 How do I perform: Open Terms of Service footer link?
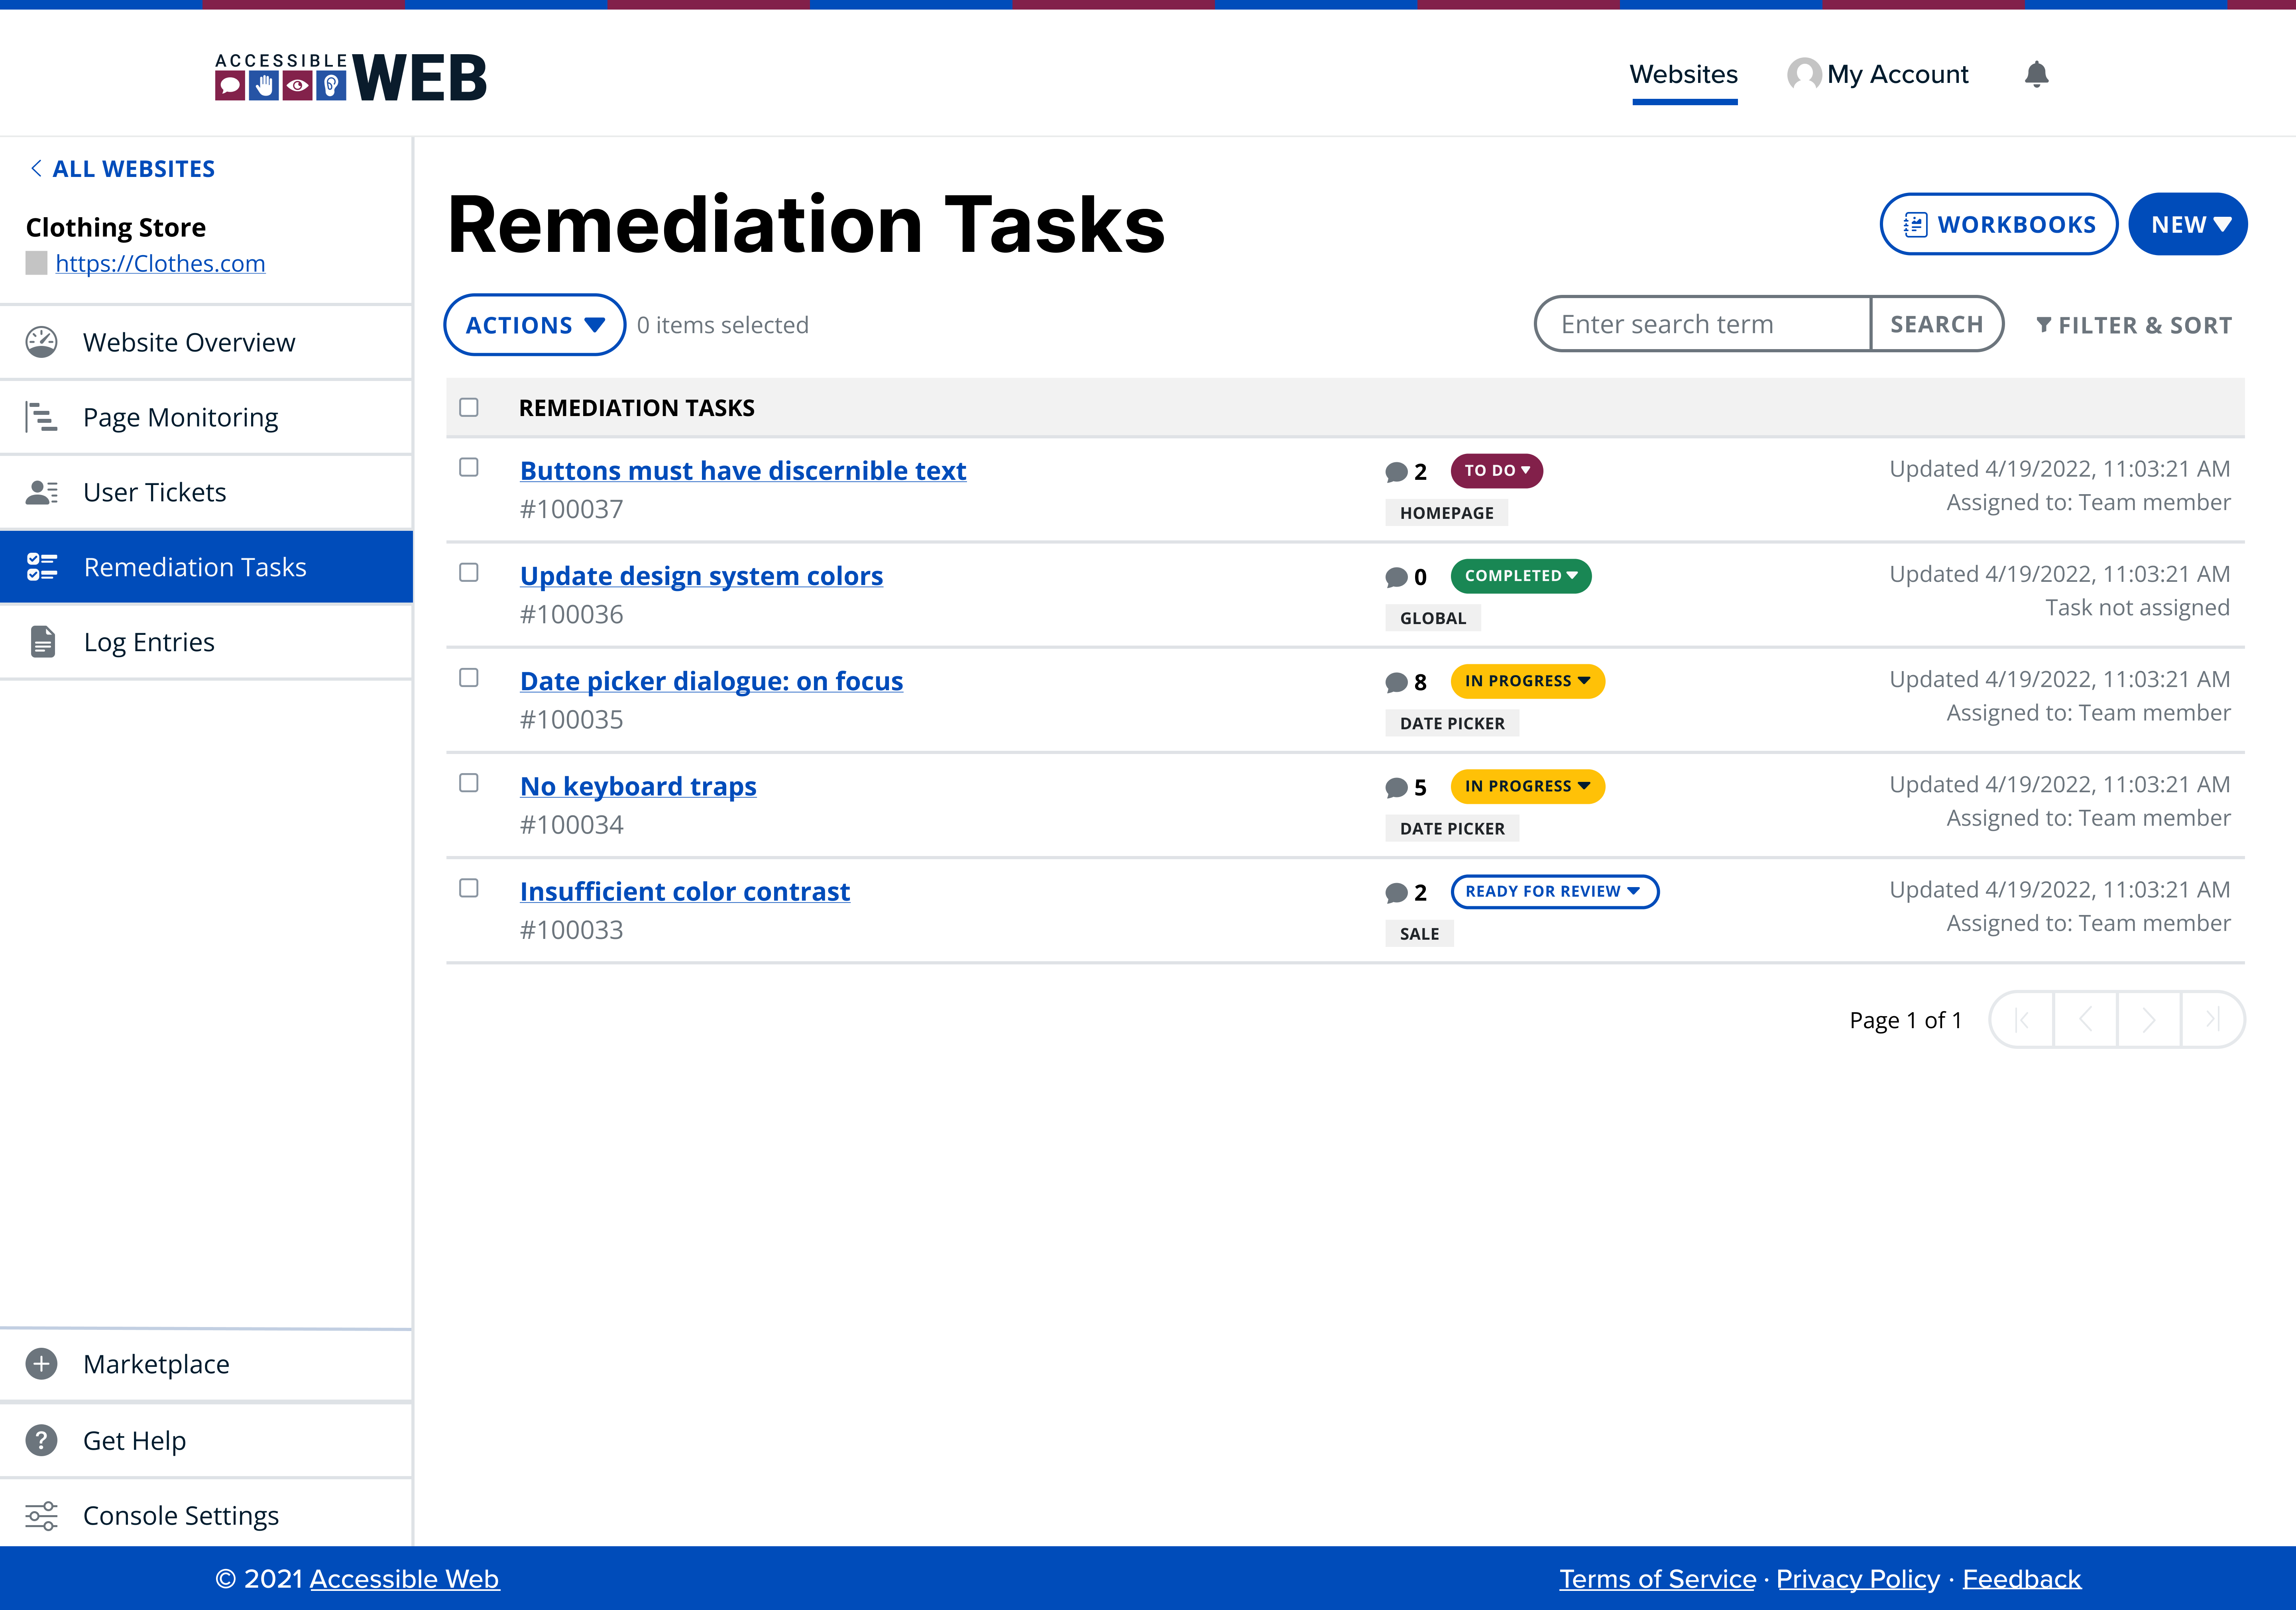tap(1657, 1579)
